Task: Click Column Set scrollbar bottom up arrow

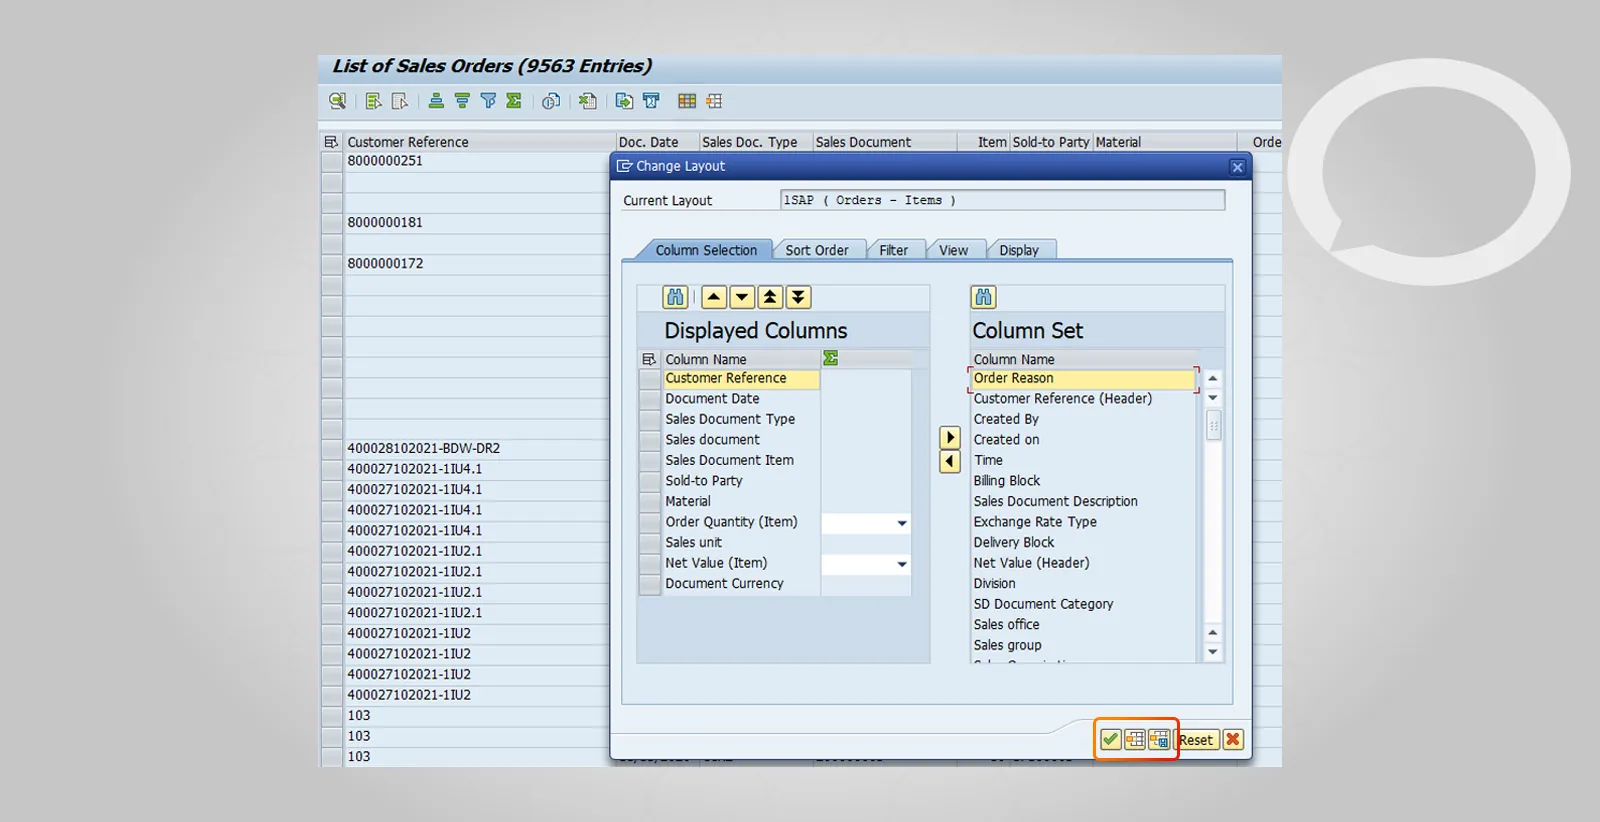Action: [x=1213, y=632]
